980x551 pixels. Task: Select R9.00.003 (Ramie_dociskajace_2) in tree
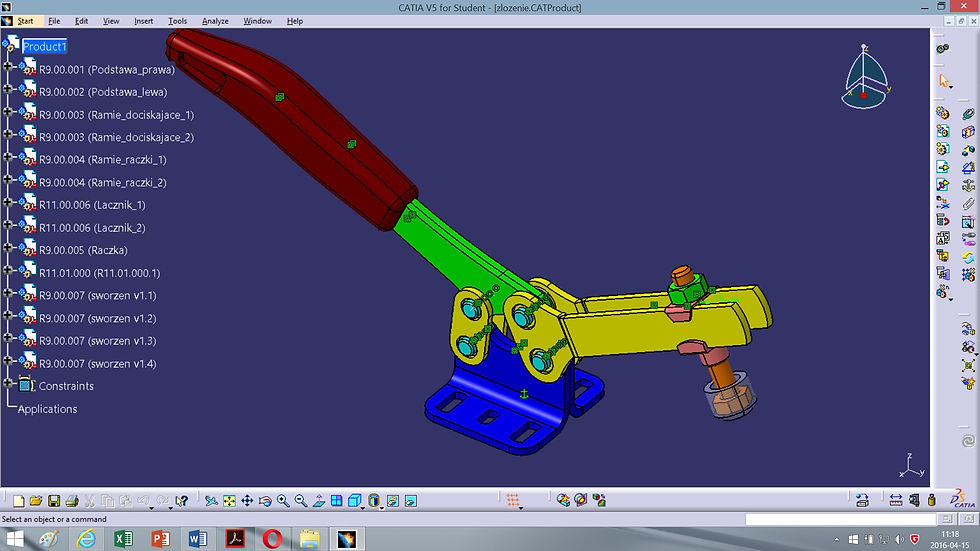pos(116,137)
